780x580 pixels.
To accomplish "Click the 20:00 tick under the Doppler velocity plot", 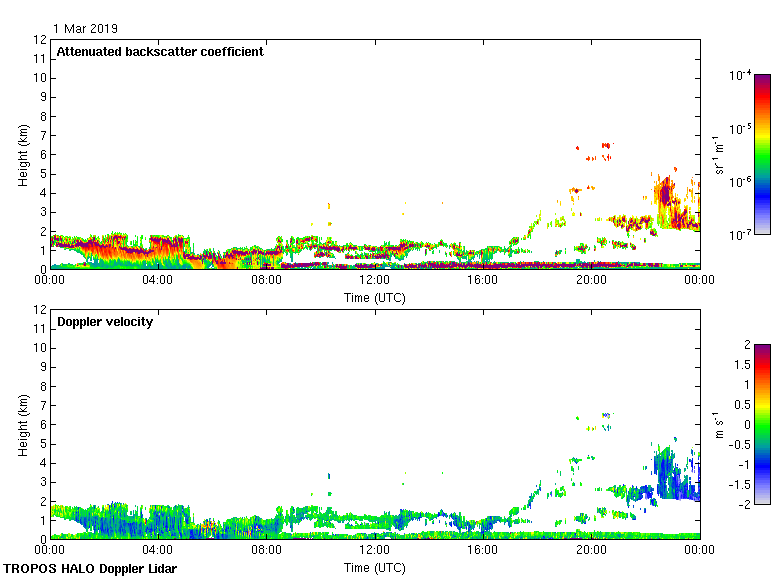I will [592, 551].
